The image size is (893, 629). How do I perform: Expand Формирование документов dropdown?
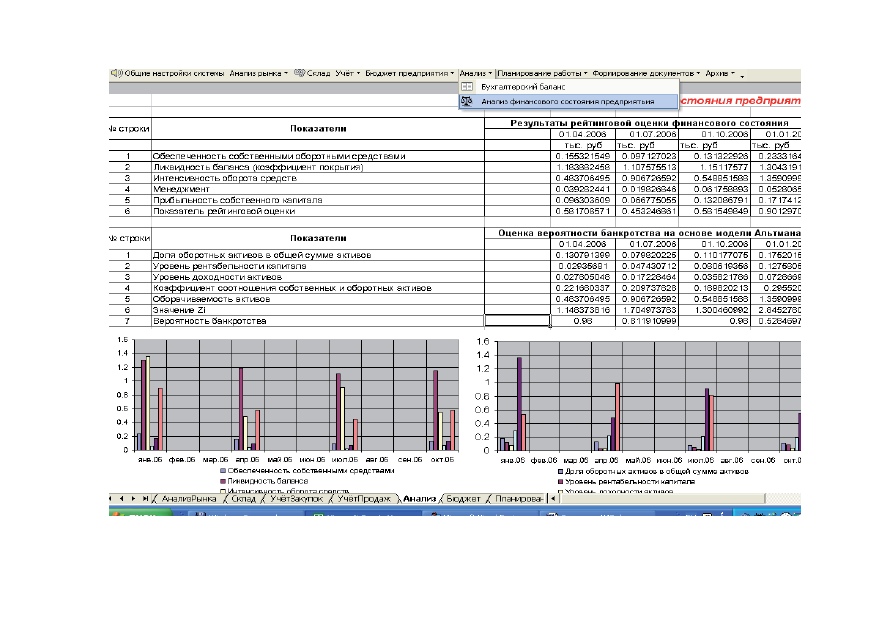646,73
